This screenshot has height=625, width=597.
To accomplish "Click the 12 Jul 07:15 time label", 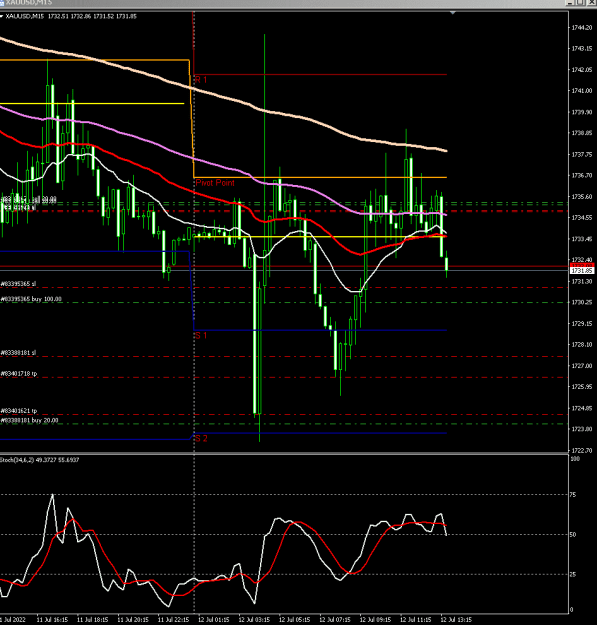I will pos(335,620).
